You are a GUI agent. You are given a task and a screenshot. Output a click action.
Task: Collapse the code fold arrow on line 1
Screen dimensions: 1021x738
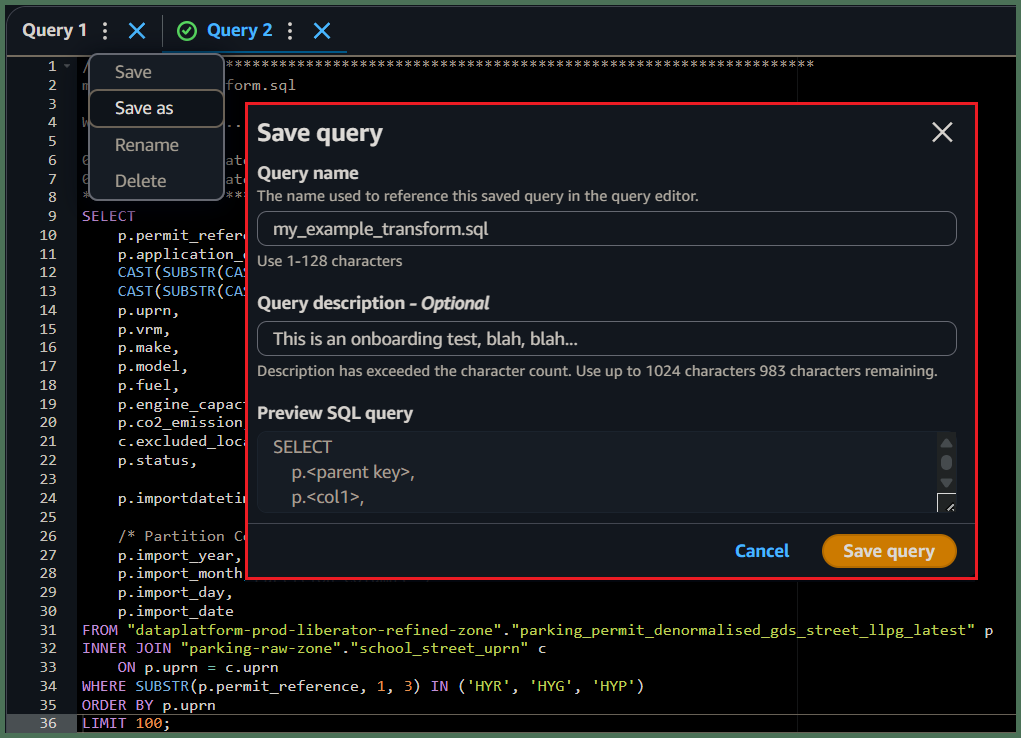[x=66, y=66]
